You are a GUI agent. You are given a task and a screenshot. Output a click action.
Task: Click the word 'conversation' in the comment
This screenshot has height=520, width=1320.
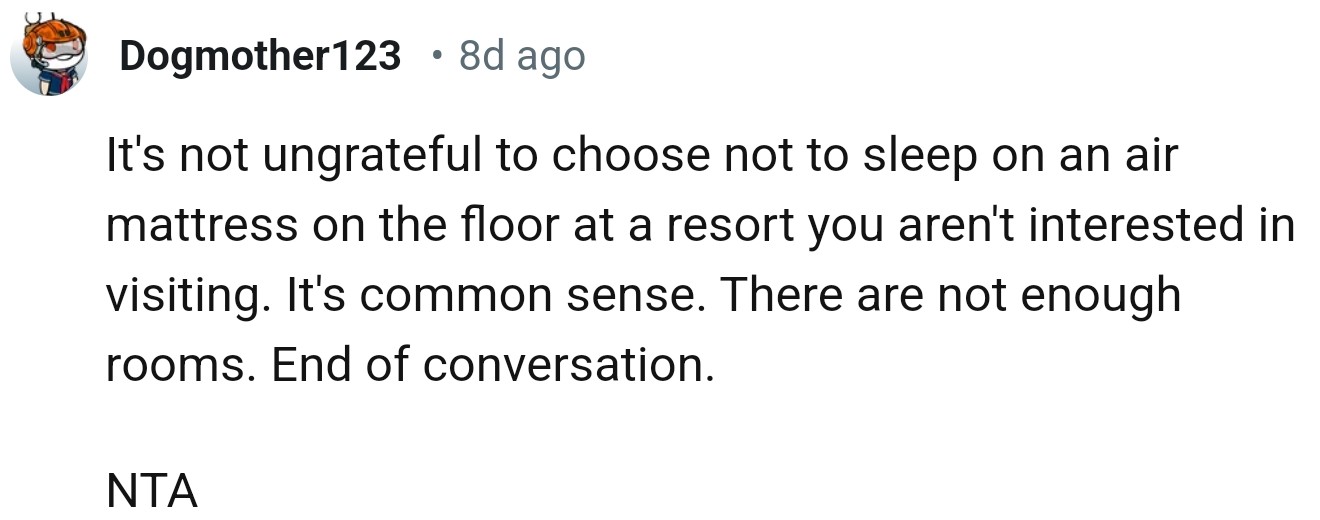[x=567, y=365]
